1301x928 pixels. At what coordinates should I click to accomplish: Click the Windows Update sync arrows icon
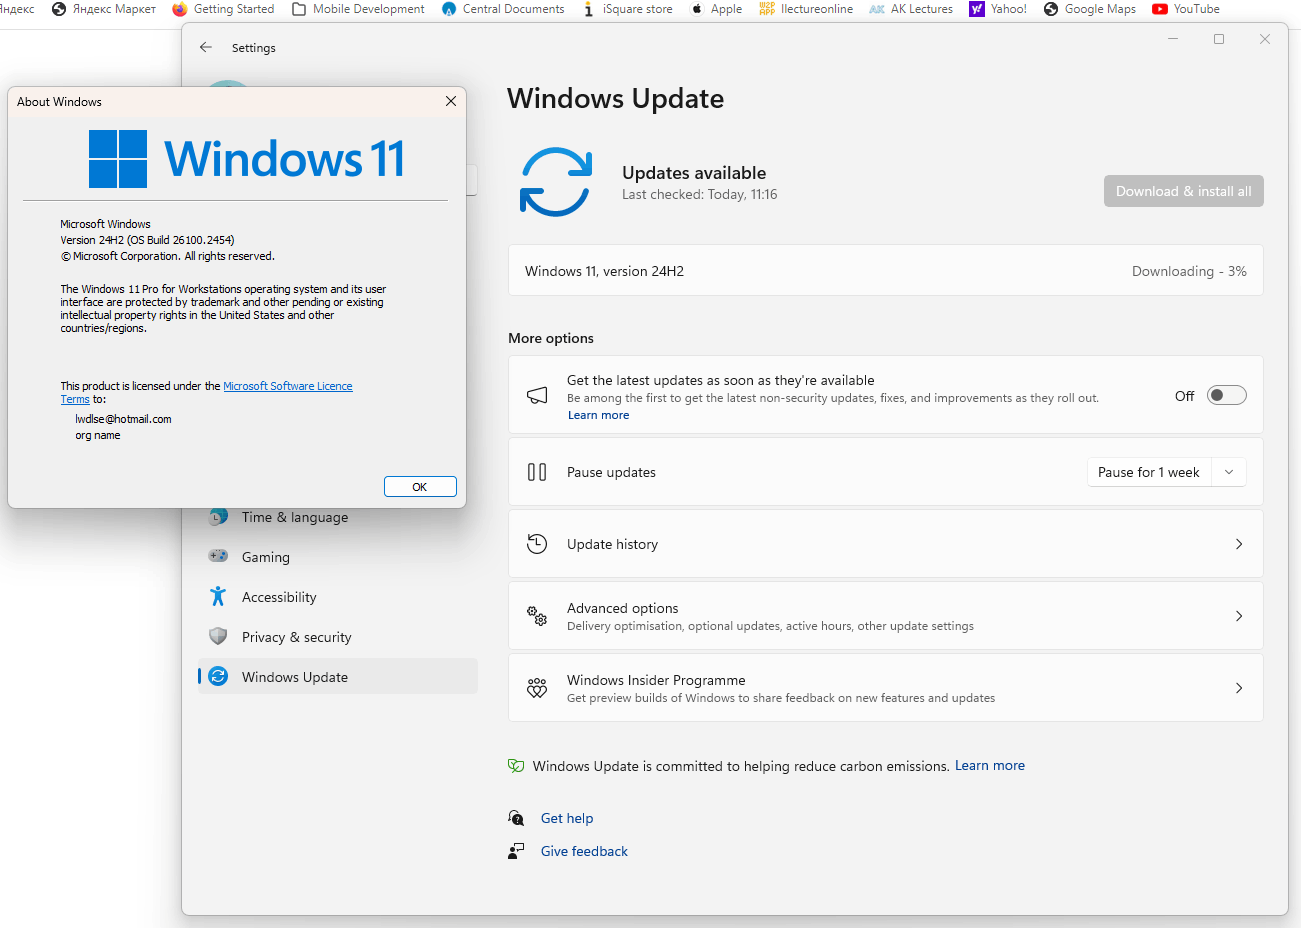[556, 182]
